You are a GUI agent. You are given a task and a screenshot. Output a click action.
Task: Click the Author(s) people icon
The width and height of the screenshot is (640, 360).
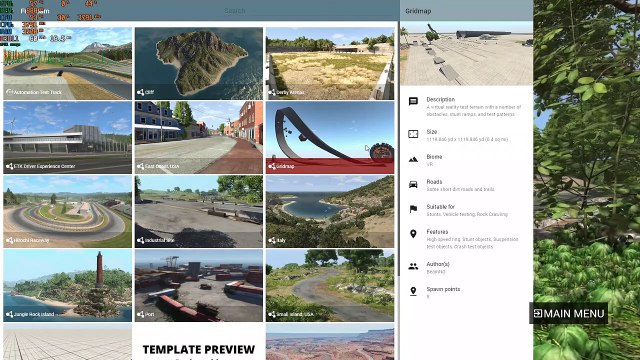(x=413, y=266)
